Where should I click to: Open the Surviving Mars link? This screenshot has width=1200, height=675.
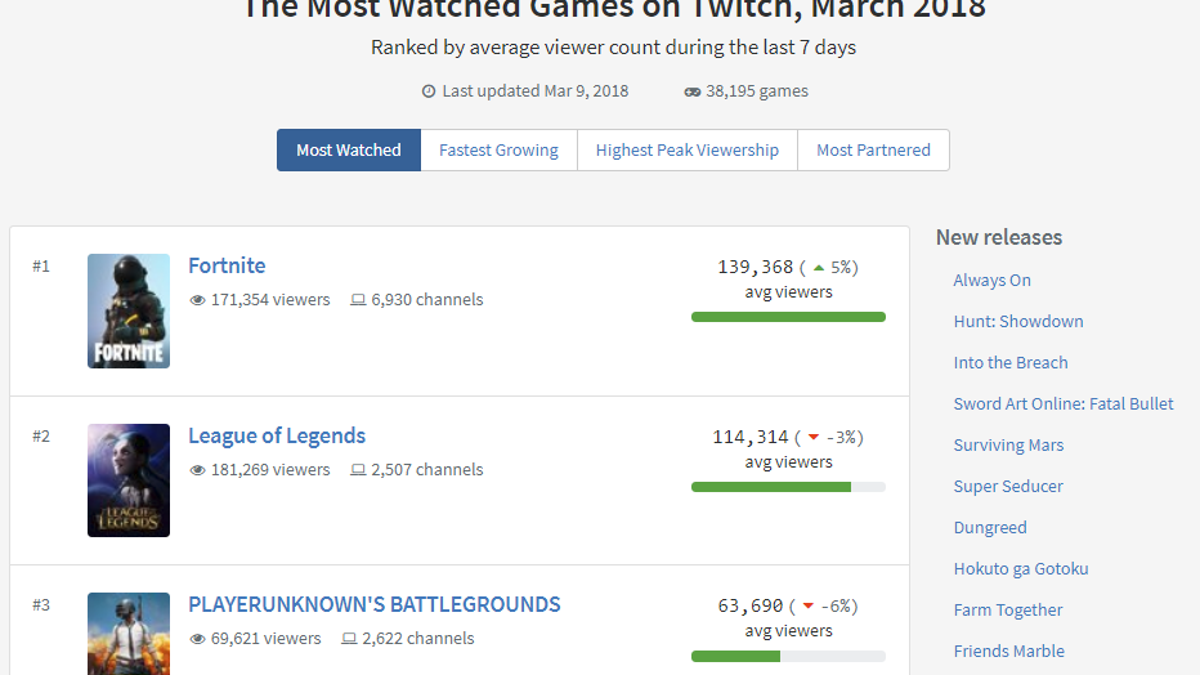pyautogui.click(x=1008, y=445)
